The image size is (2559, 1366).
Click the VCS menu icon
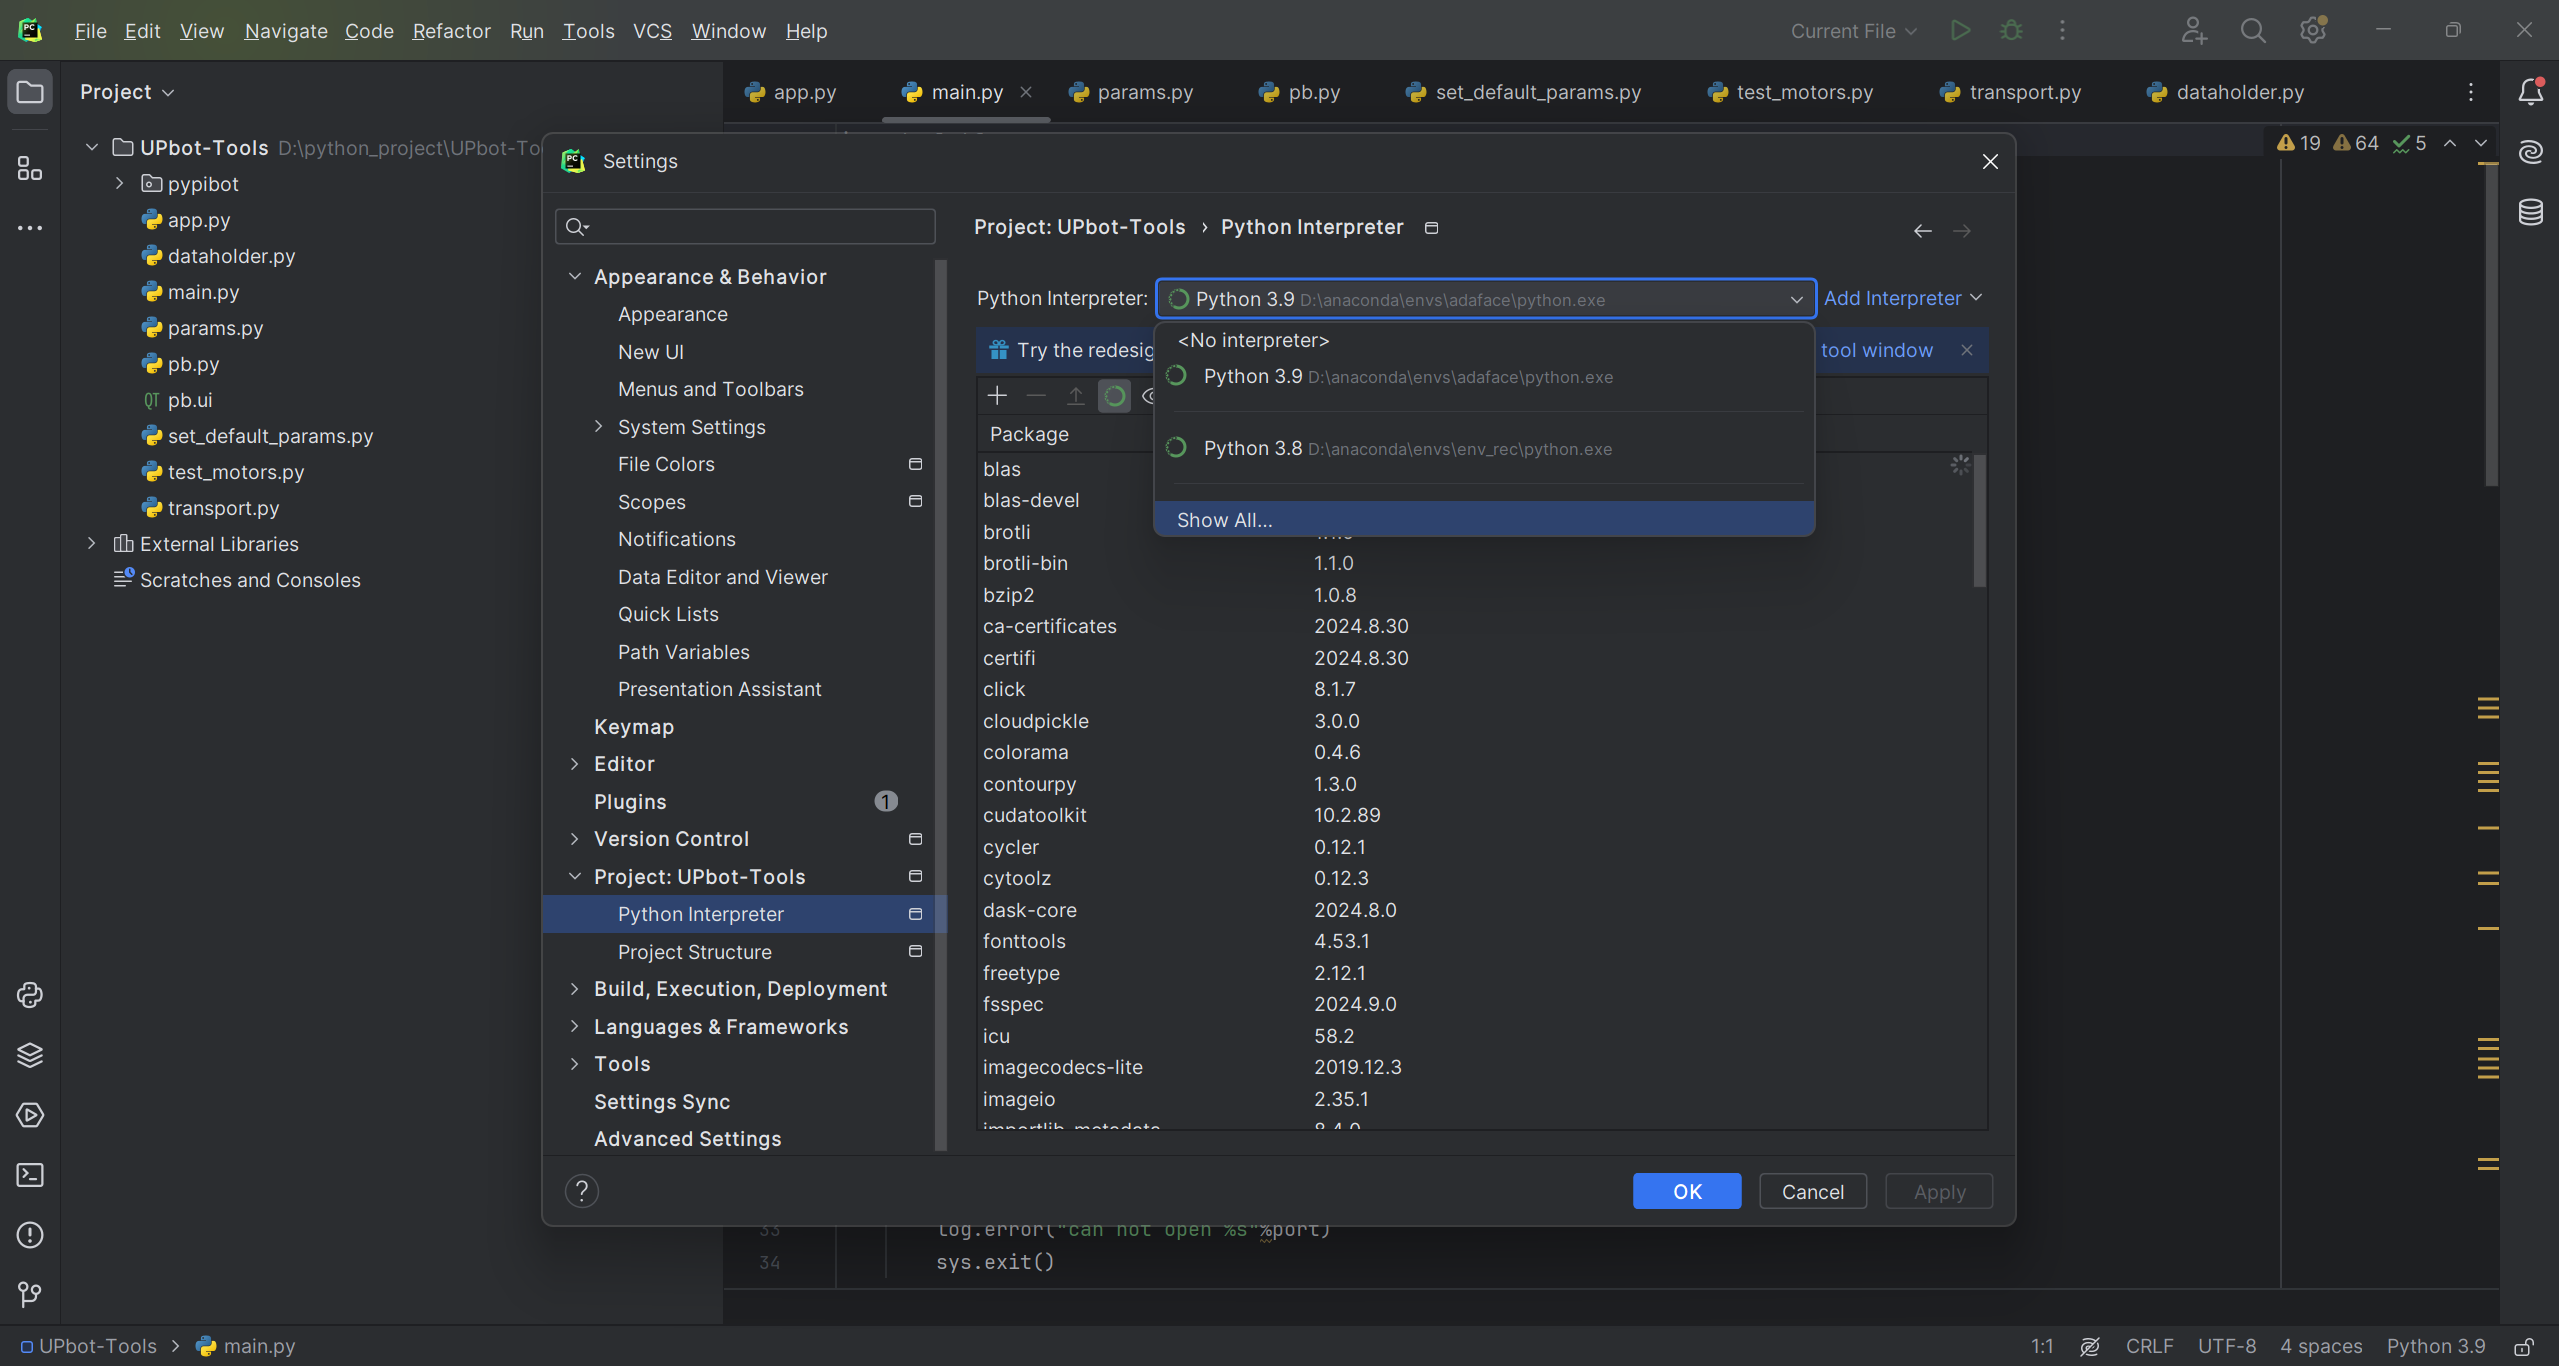(x=653, y=30)
